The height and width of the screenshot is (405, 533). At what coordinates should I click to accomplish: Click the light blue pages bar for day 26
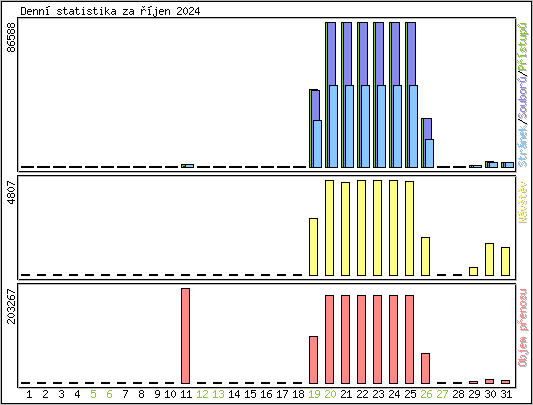pos(429,153)
